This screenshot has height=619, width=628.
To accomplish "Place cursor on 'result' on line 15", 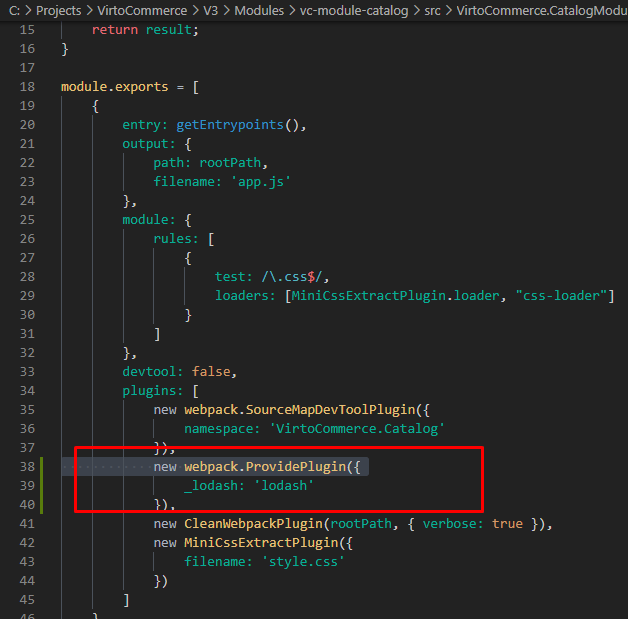I will (168, 30).
